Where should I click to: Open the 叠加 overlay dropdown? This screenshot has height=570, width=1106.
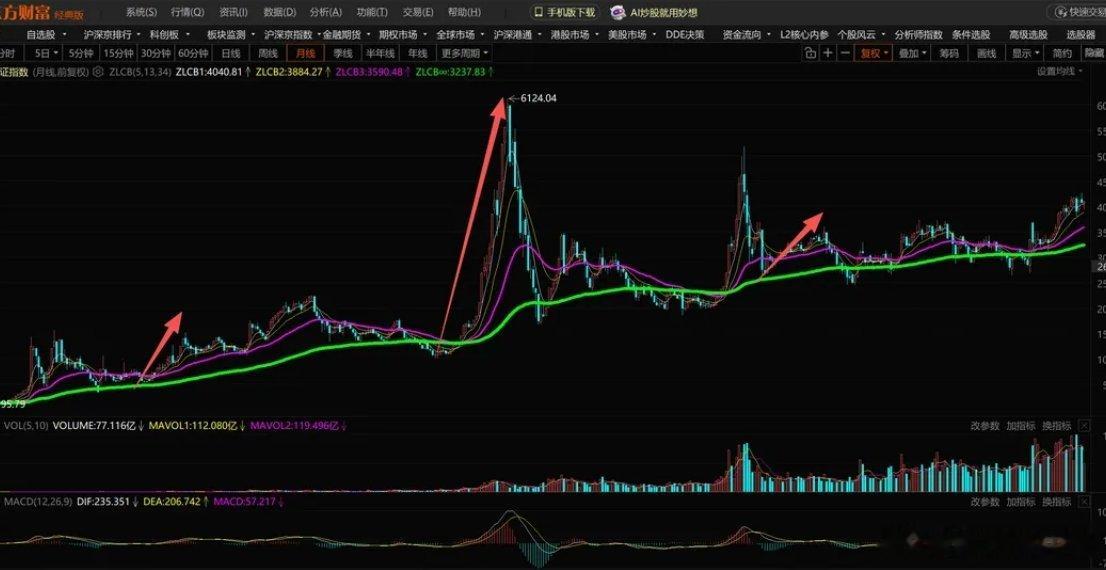click(x=913, y=53)
